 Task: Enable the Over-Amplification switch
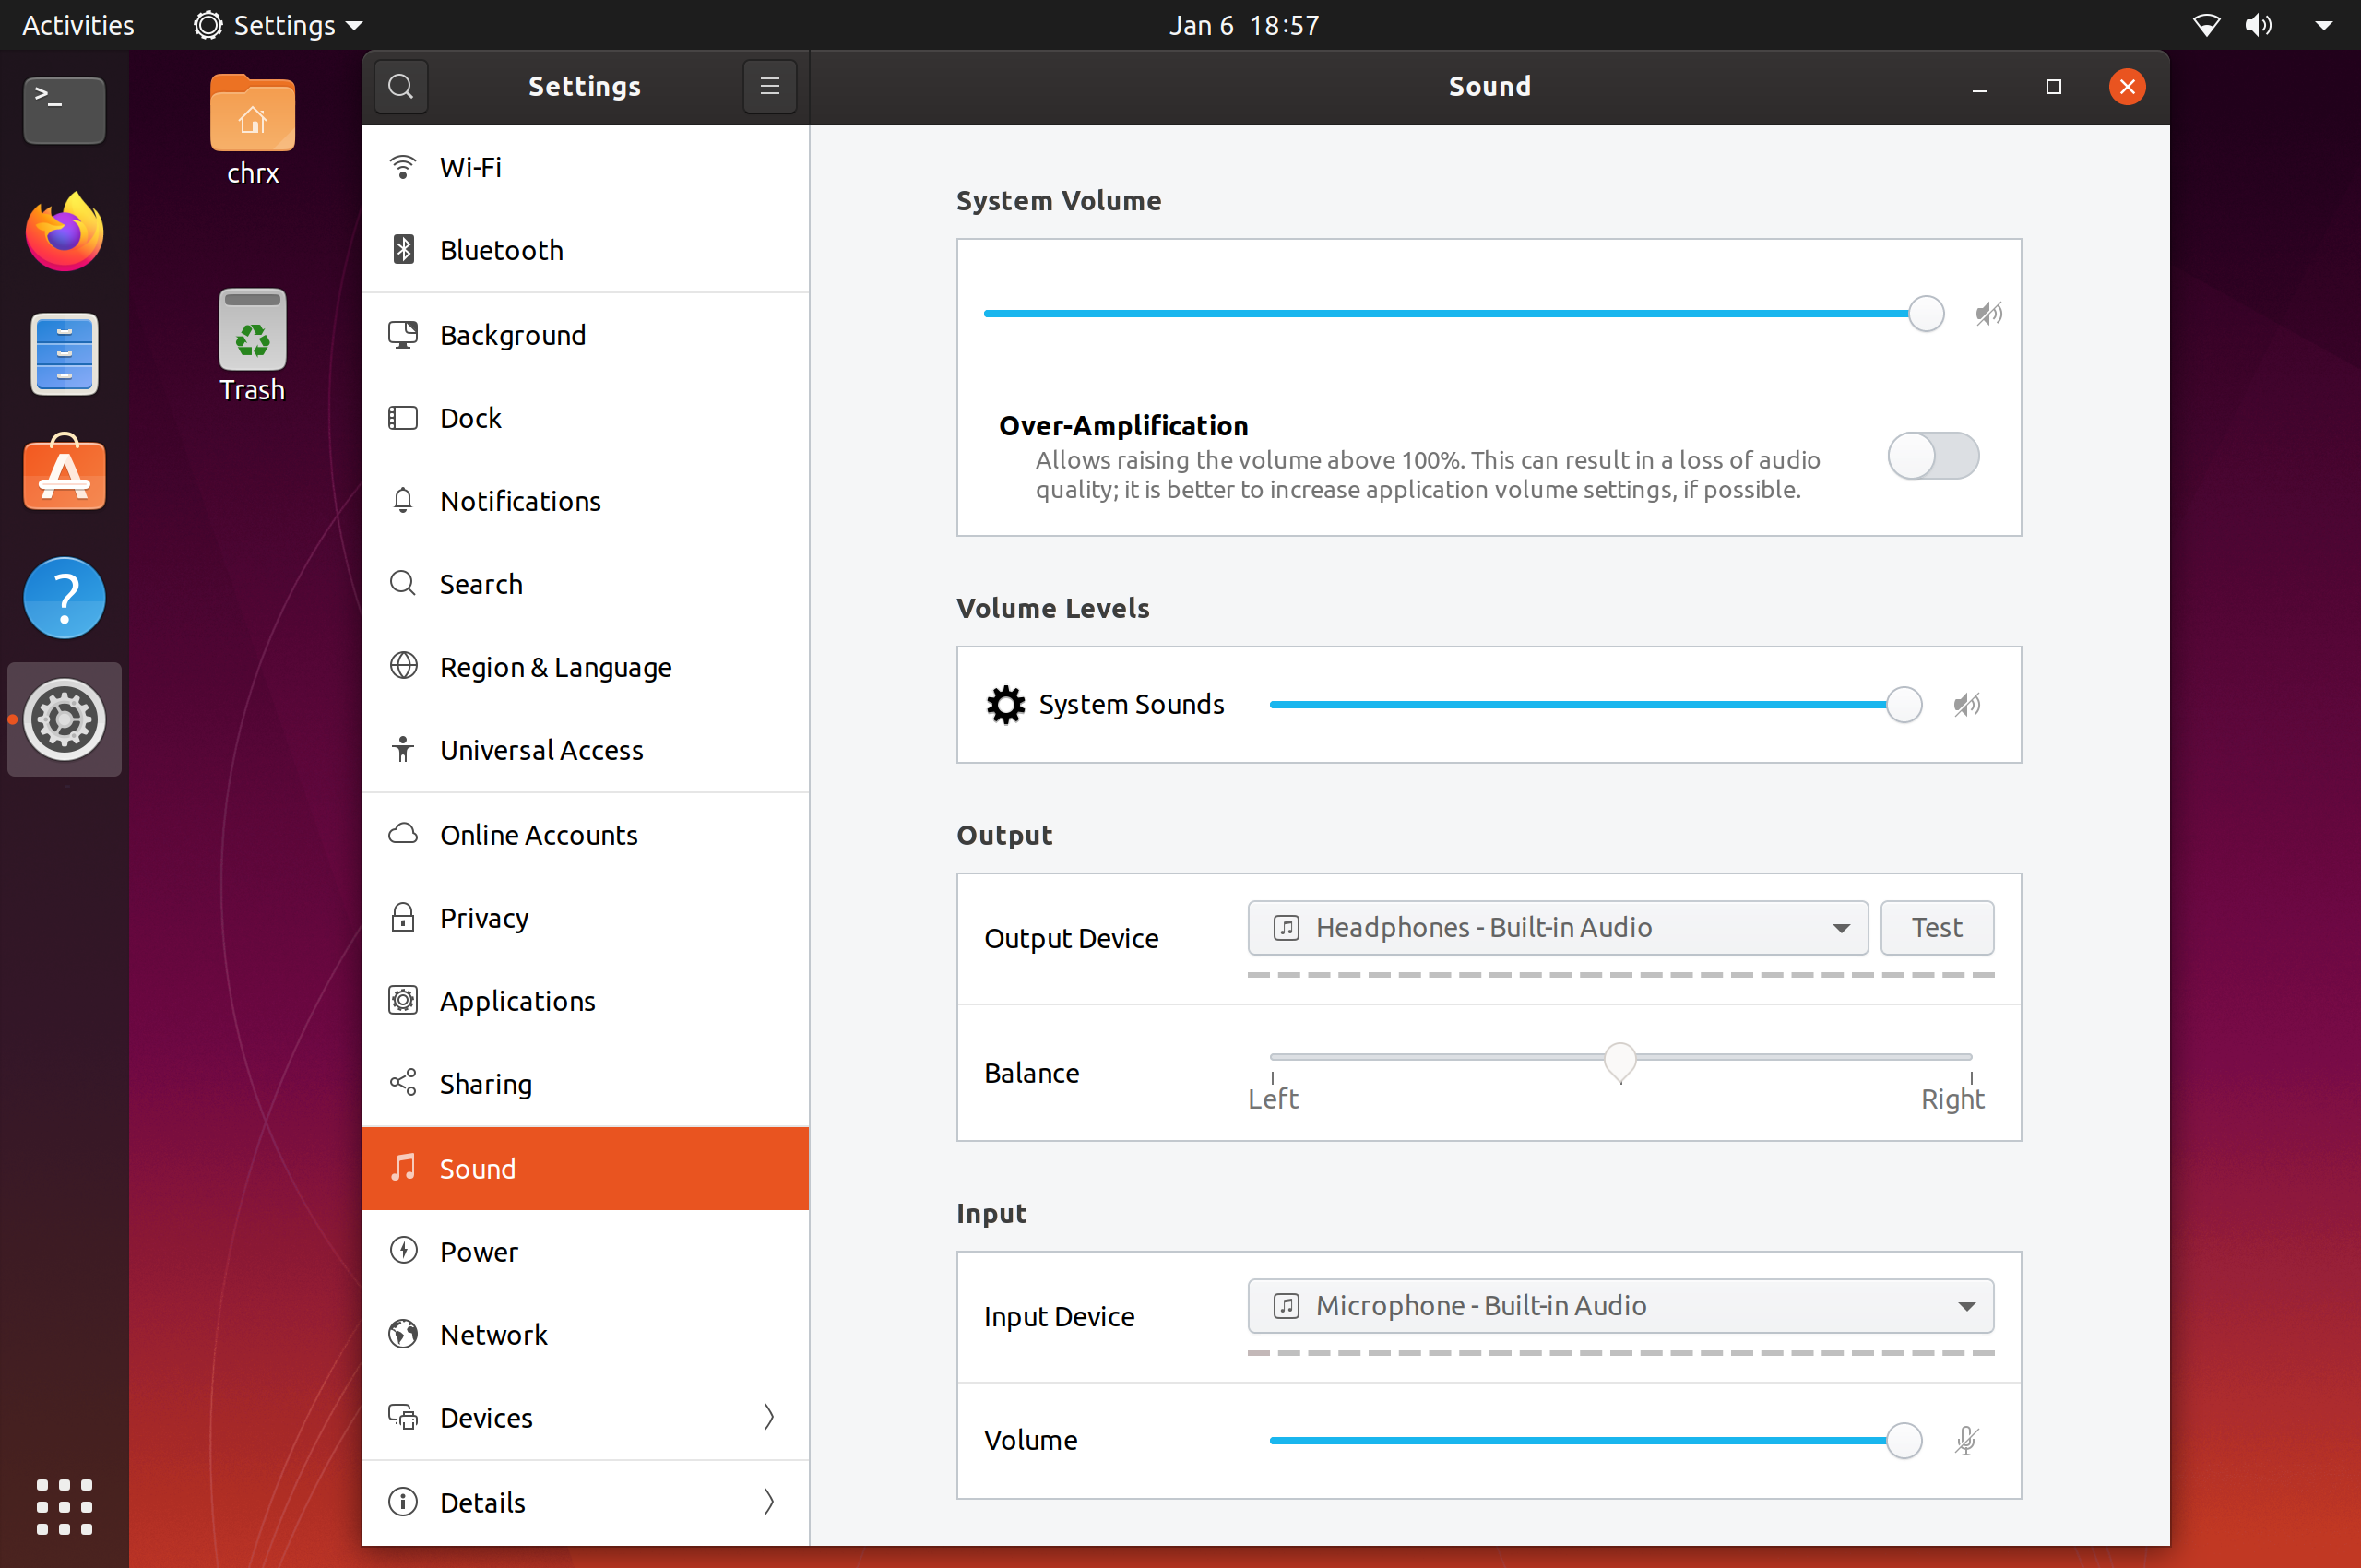click(1932, 457)
